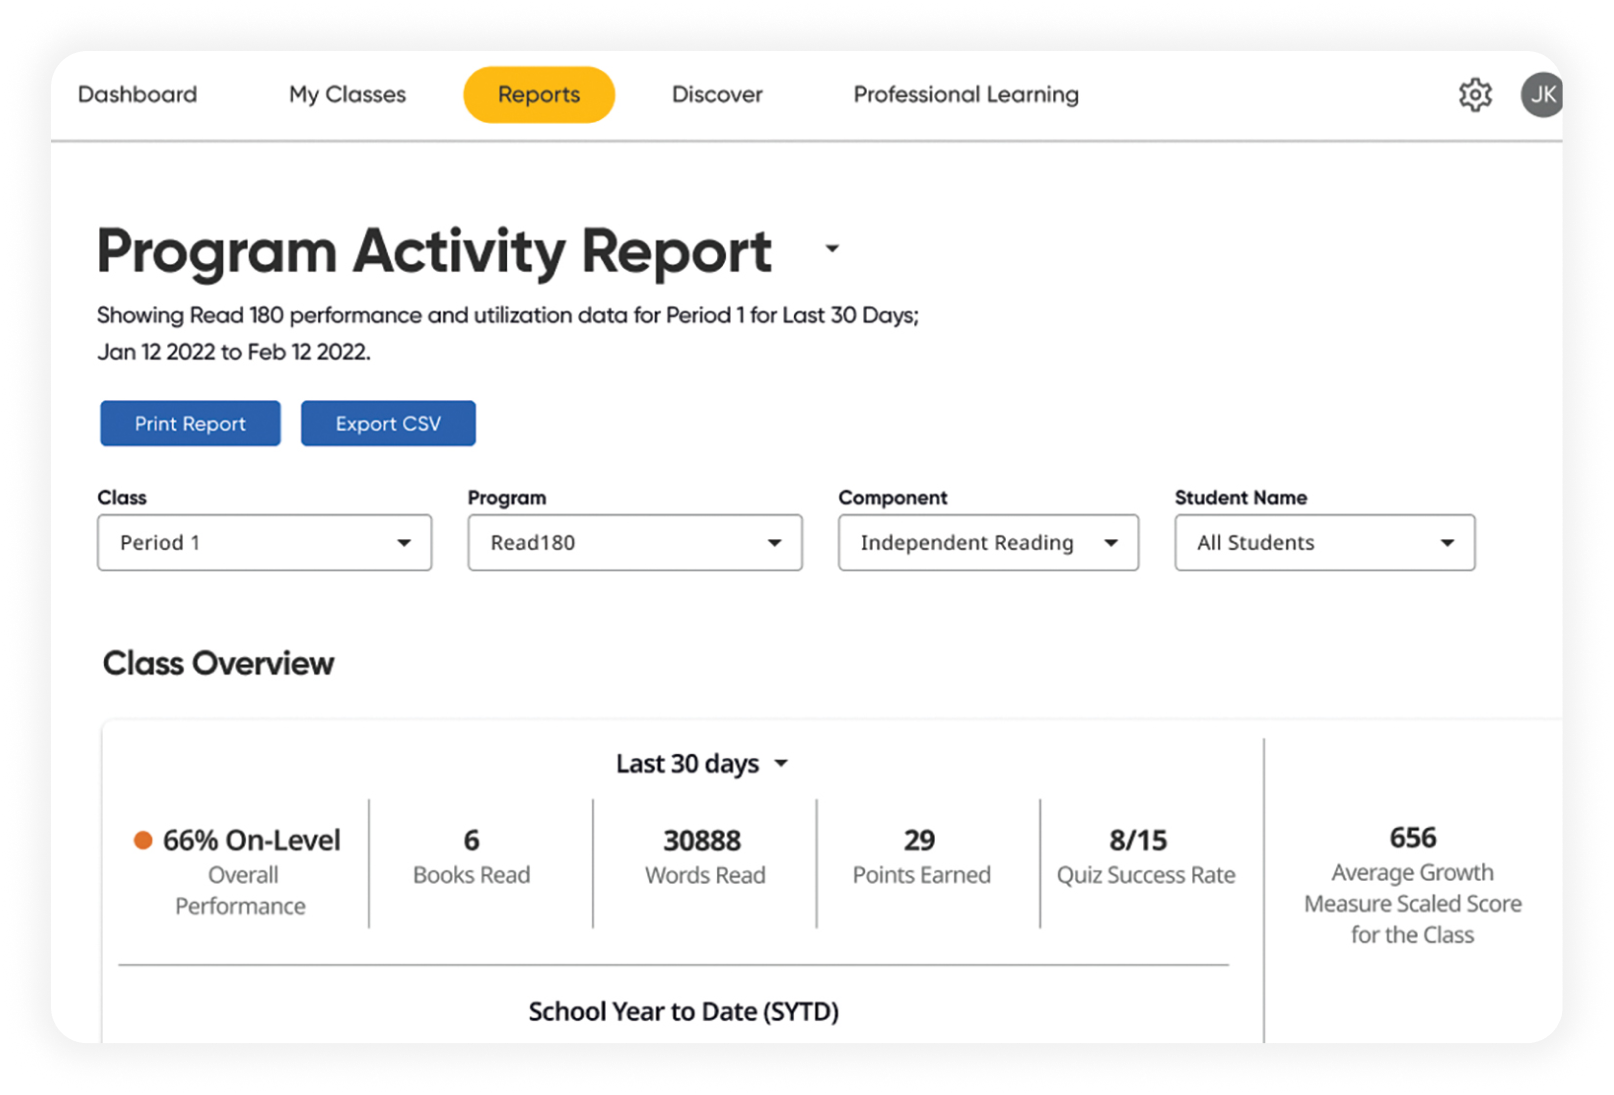Click the Class Overview heading
The image size is (1614, 1095).
coord(218,663)
